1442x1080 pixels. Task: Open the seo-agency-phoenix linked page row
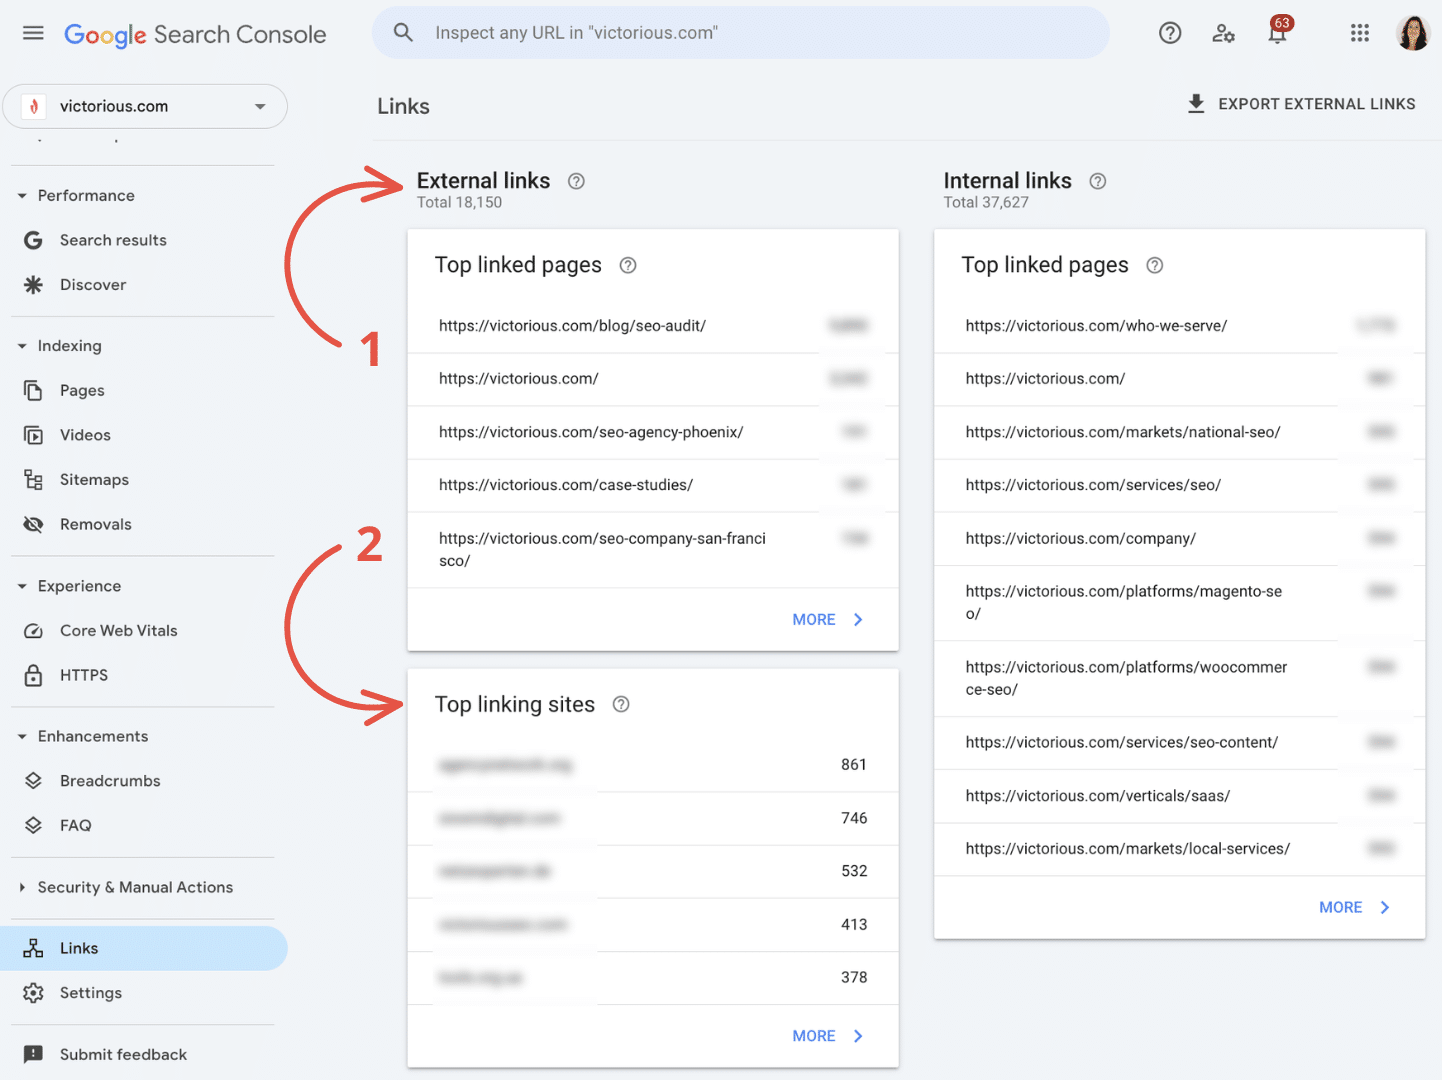(x=653, y=432)
